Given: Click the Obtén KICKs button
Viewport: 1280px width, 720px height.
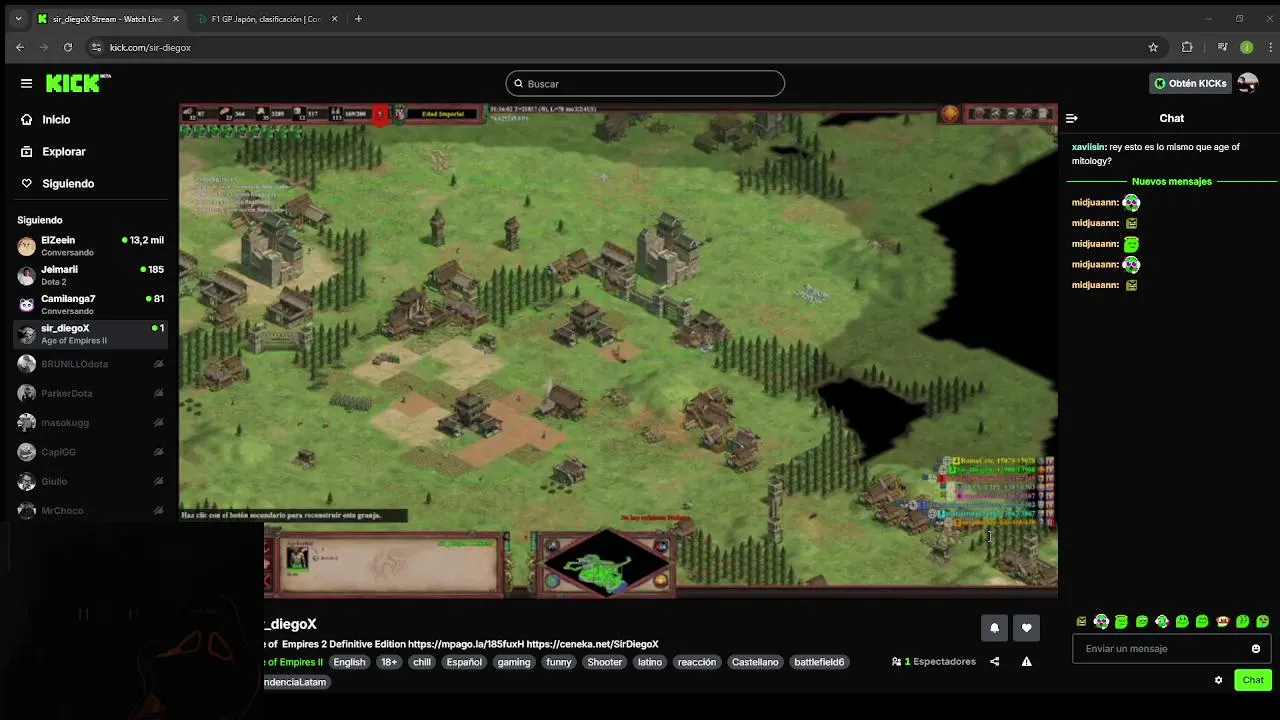Looking at the screenshot, I should coord(1190,83).
